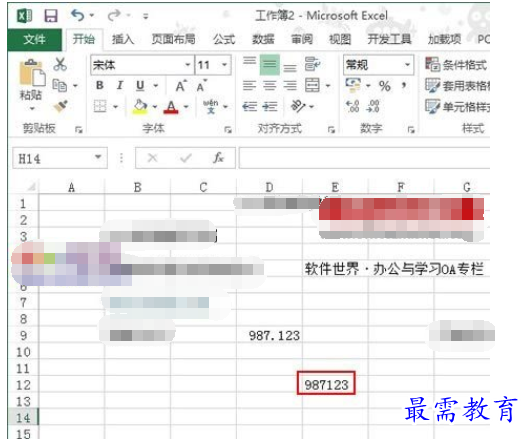The height and width of the screenshot is (441, 526).
Task: Expand the borders dropdown arrow
Action: pyautogui.click(x=115, y=107)
